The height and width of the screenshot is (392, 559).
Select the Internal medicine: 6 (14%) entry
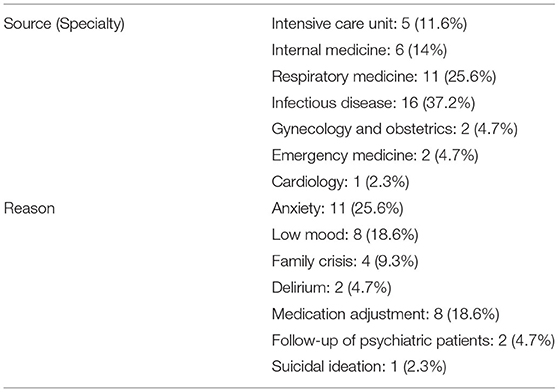point(359,50)
